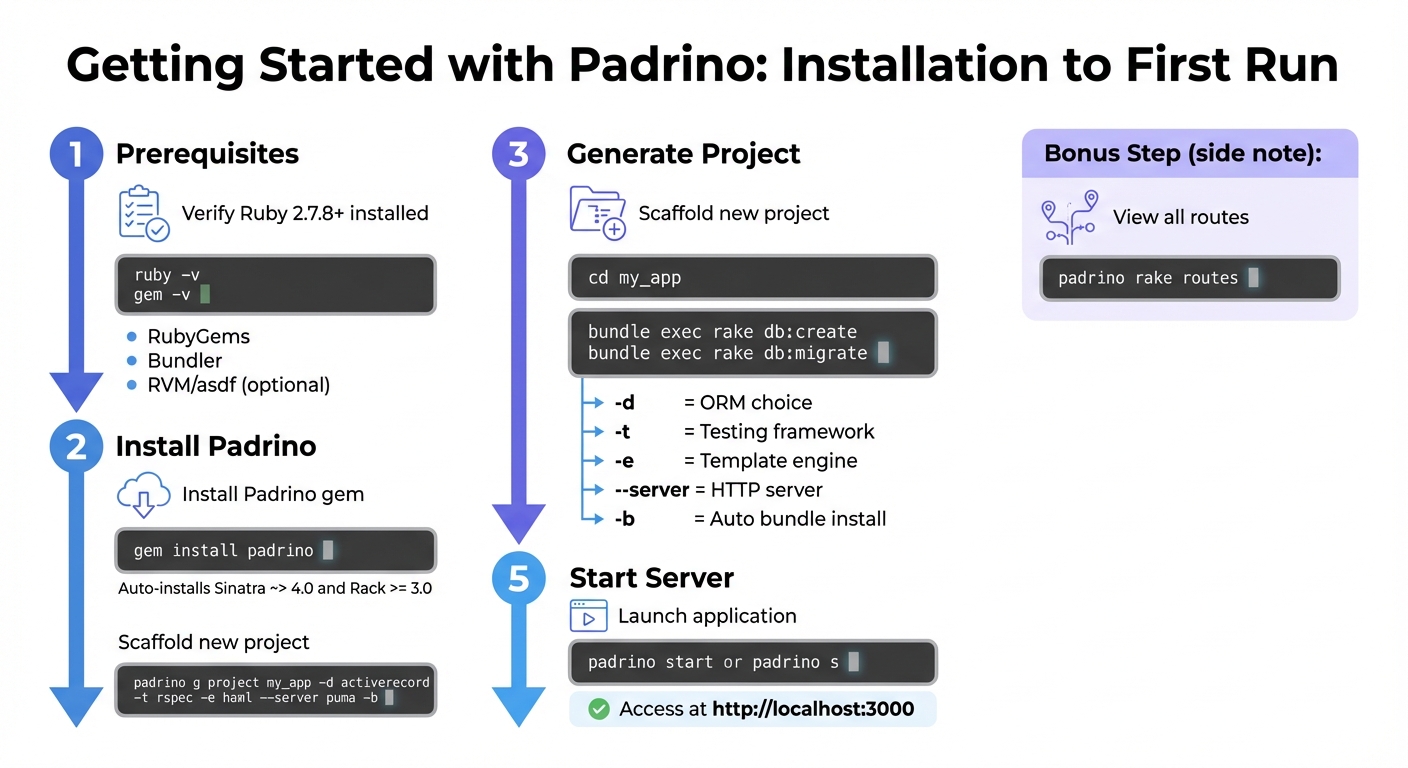1408x768 pixels.
Task: Select the play icon beside "Launch application"
Action: tap(589, 616)
